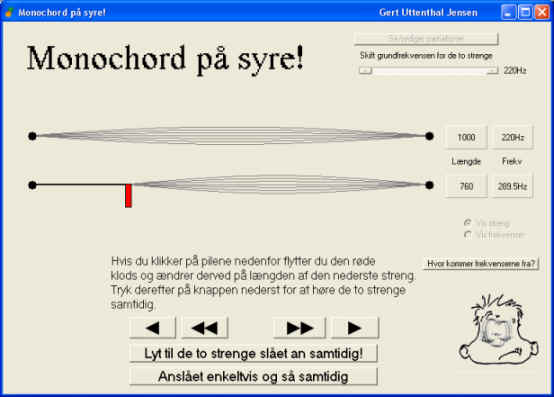
Task: Jump the red block far right
Action: coord(300,328)
